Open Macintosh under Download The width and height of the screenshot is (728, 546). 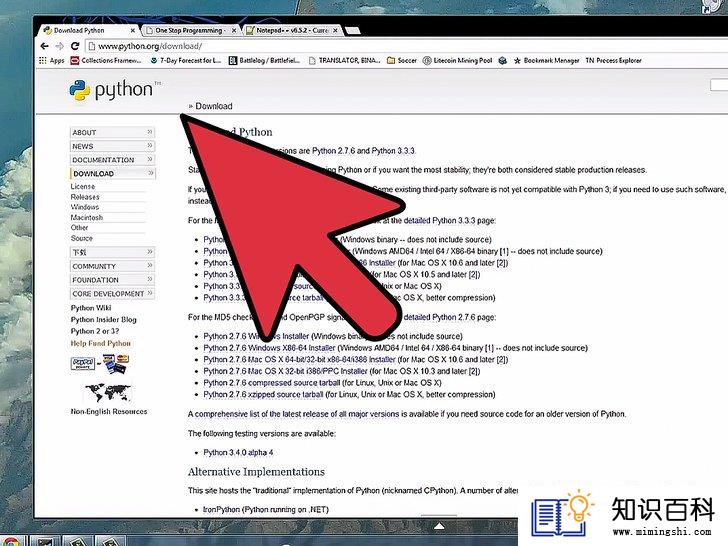click(x=87, y=217)
